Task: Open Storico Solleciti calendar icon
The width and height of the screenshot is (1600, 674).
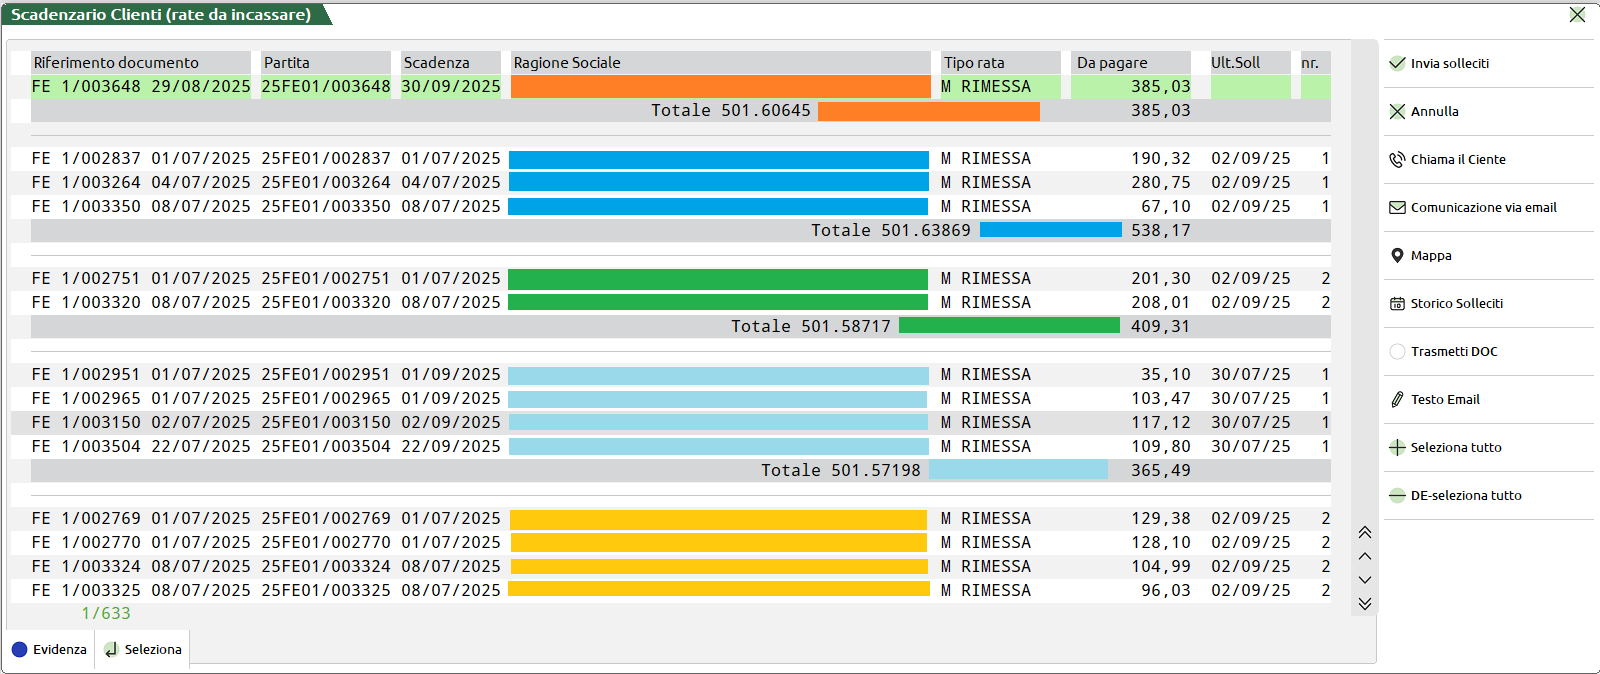Action: coord(1397,303)
